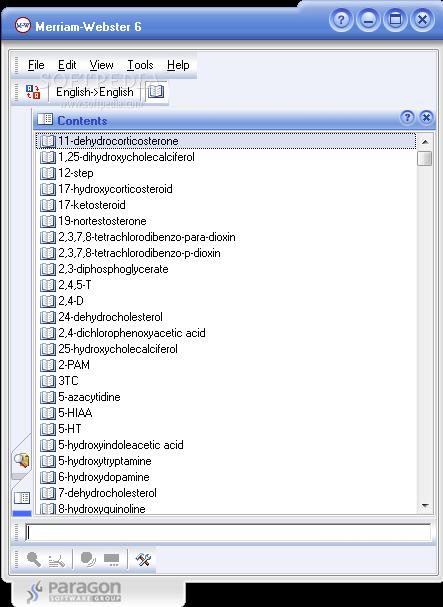Open the Help menu
Screen dimensions: 443x607
(x=178, y=65)
